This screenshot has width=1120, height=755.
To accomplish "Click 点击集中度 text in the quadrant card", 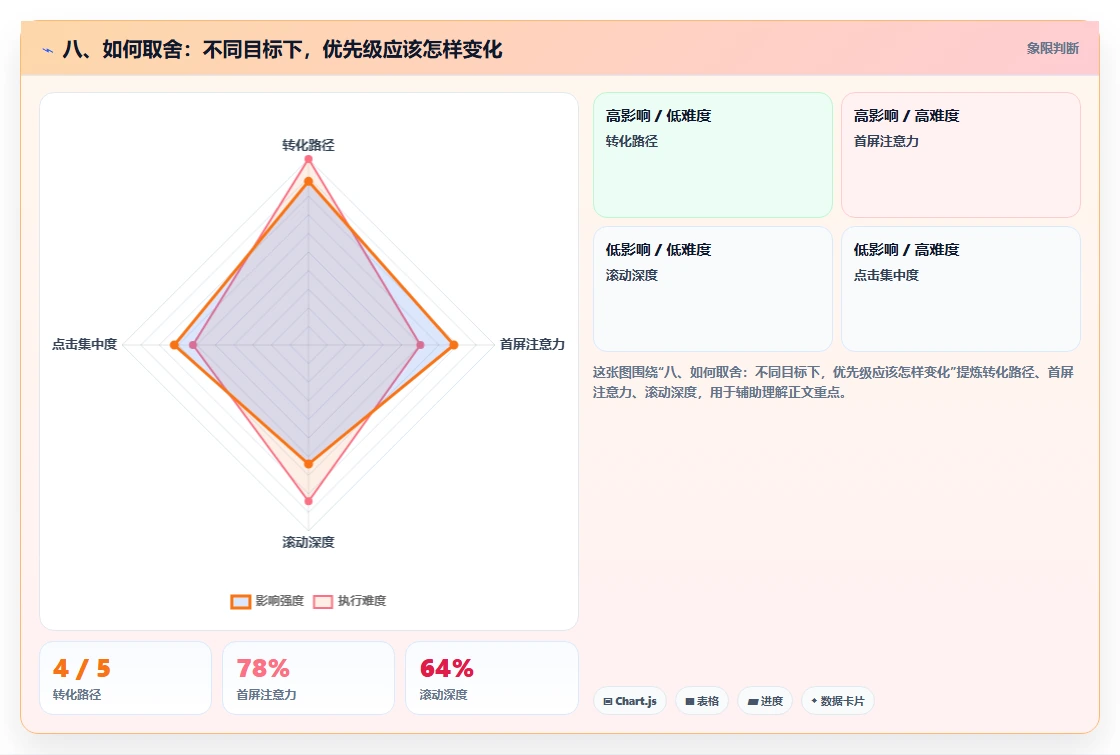I will pyautogui.click(x=886, y=275).
